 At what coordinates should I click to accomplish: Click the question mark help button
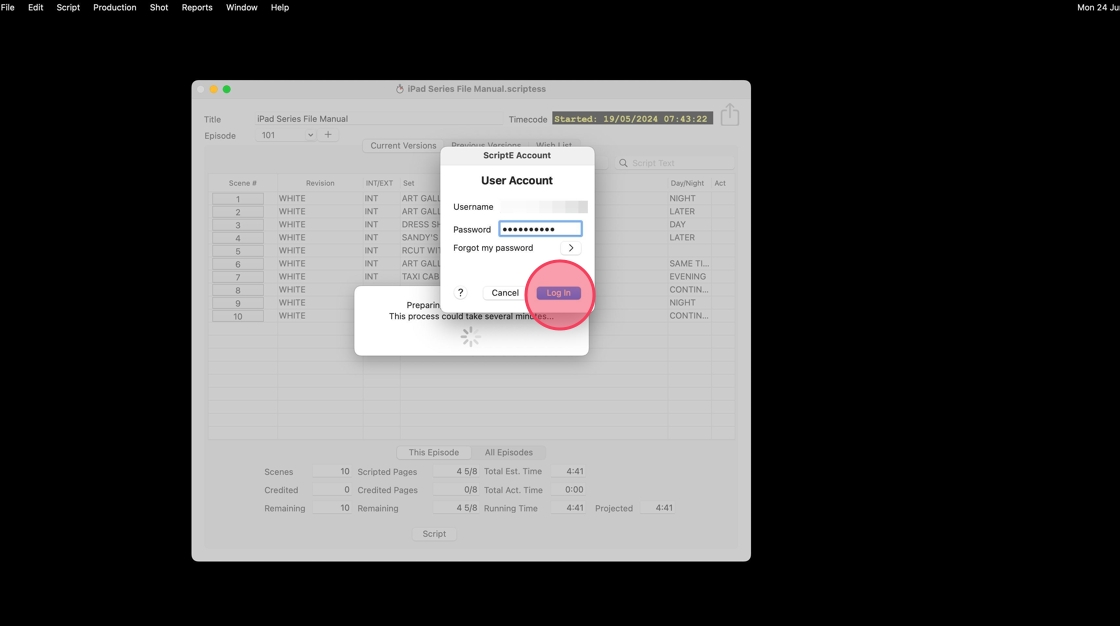(x=461, y=292)
